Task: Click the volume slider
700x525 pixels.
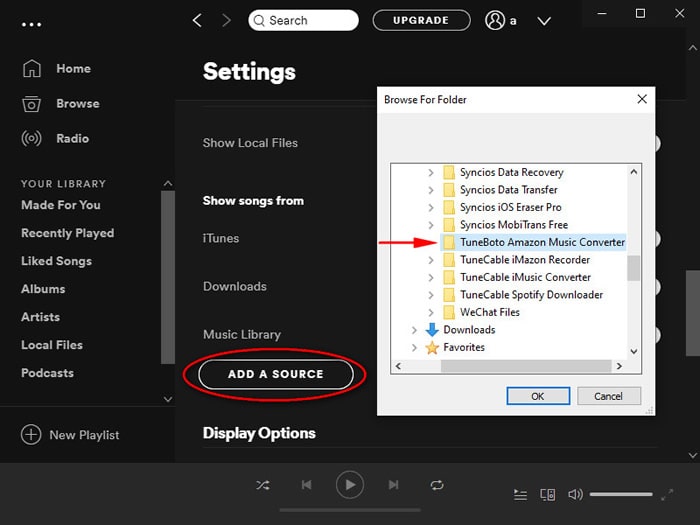Action: pyautogui.click(x=621, y=494)
